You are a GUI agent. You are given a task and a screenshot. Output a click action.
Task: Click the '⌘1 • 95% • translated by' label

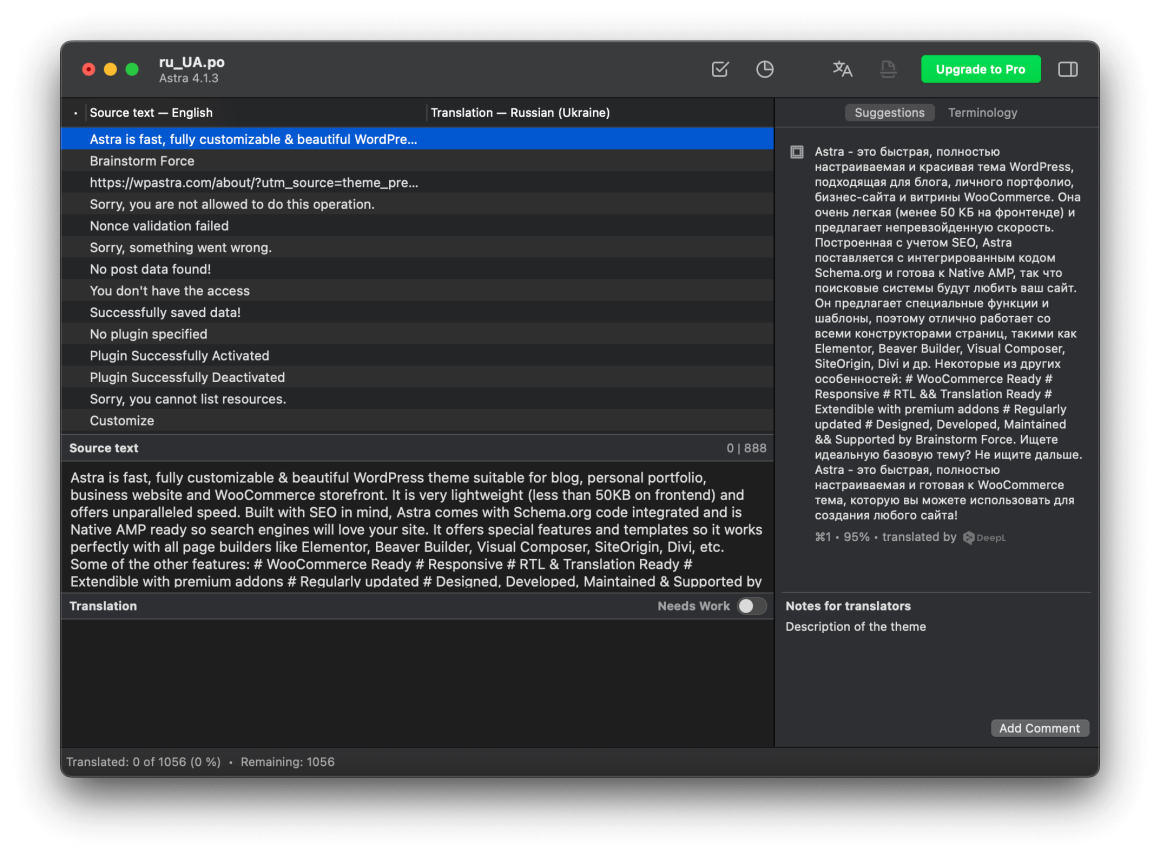point(886,537)
